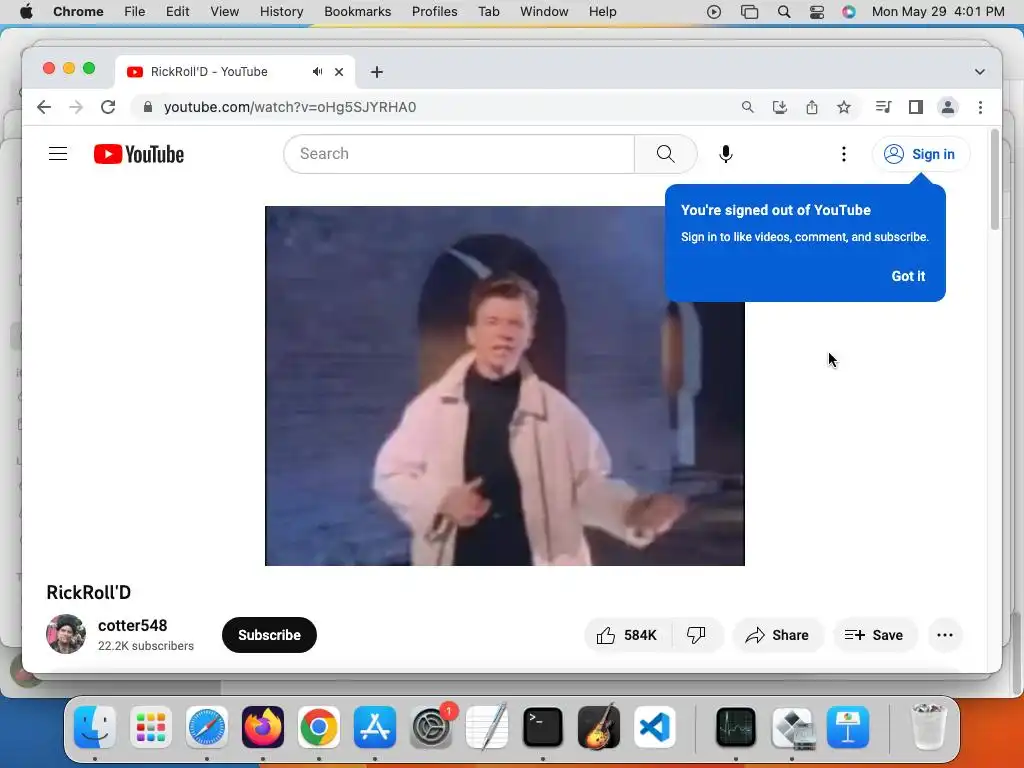1024x768 pixels.
Task: Open Chrome profile avatar
Action: coord(948,107)
